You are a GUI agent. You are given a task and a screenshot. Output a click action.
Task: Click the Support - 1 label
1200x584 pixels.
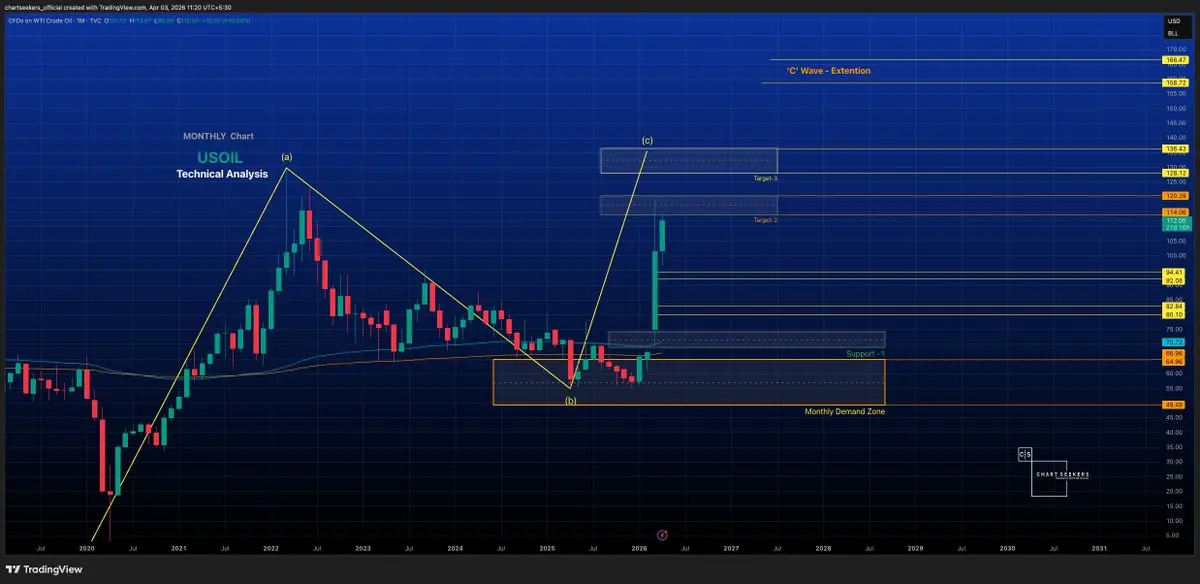pyautogui.click(x=865, y=354)
